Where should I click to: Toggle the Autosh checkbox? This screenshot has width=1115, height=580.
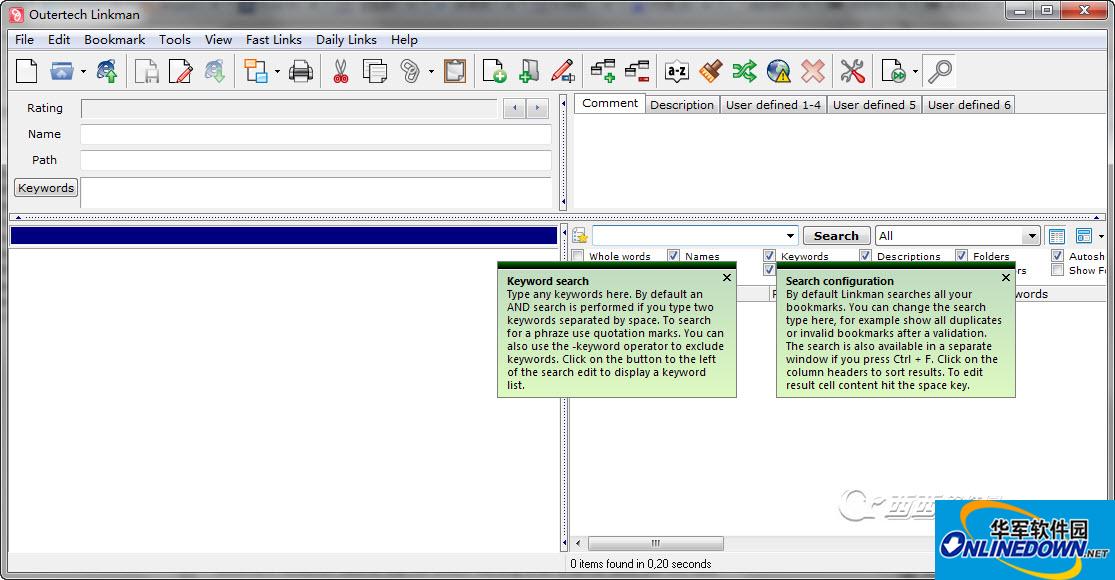coord(1057,255)
